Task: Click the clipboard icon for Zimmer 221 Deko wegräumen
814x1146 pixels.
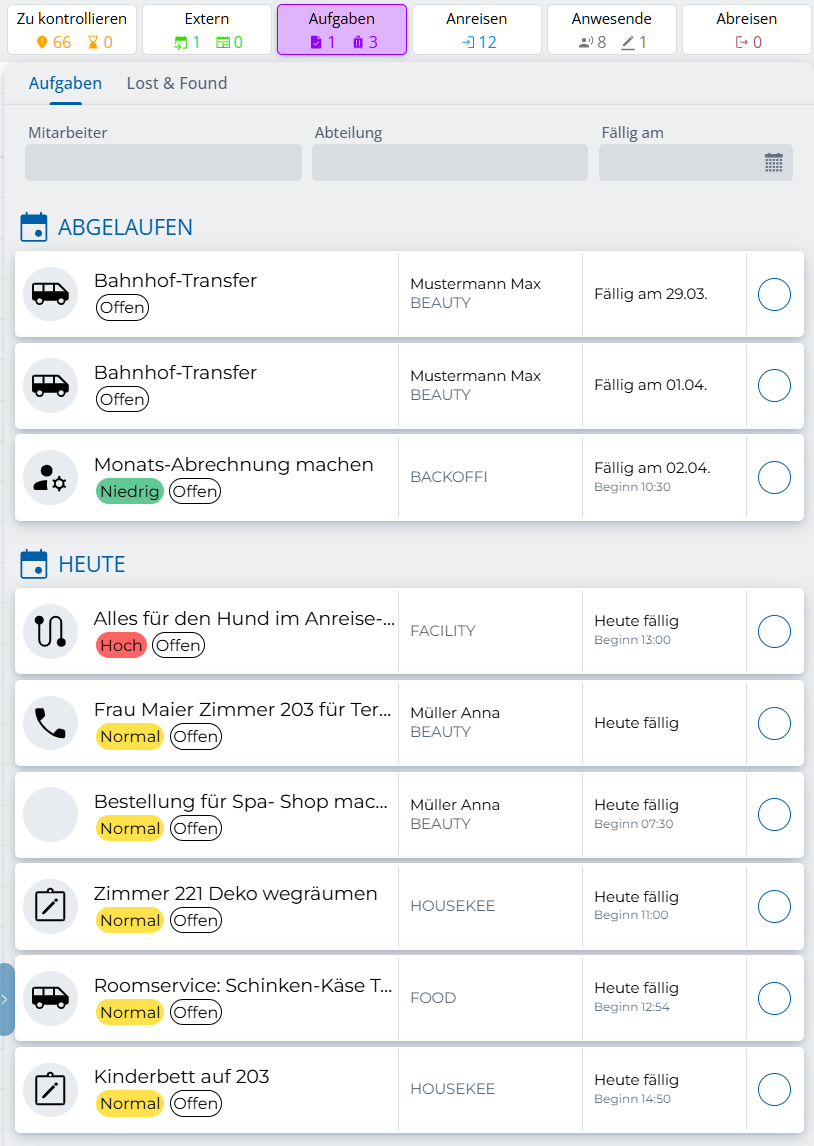Action: [50, 906]
